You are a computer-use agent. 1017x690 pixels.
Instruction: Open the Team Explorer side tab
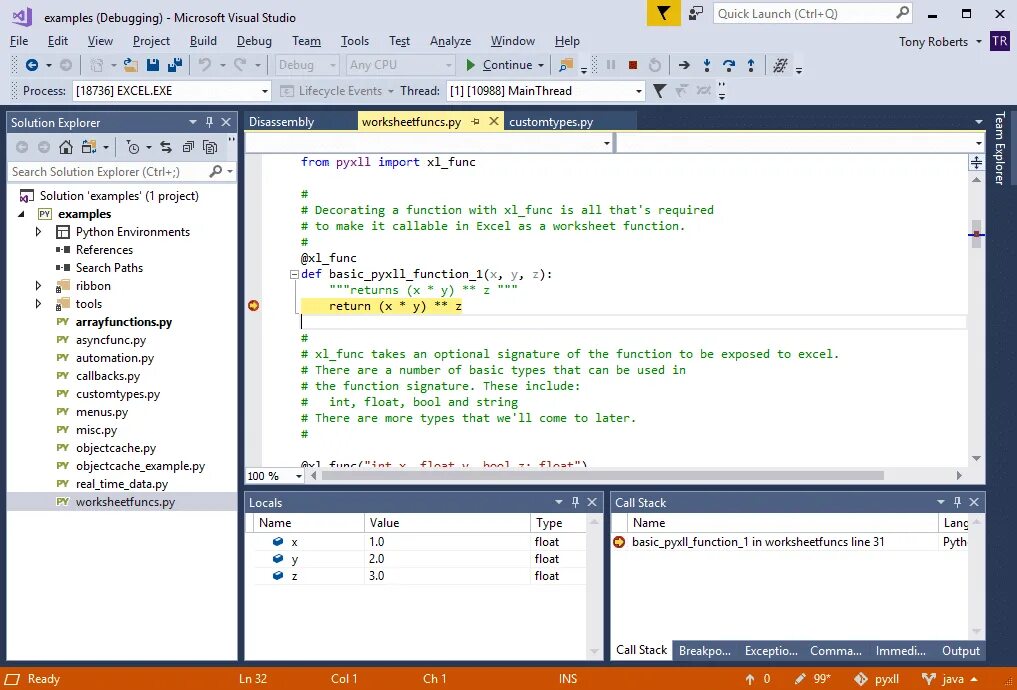tap(999, 148)
